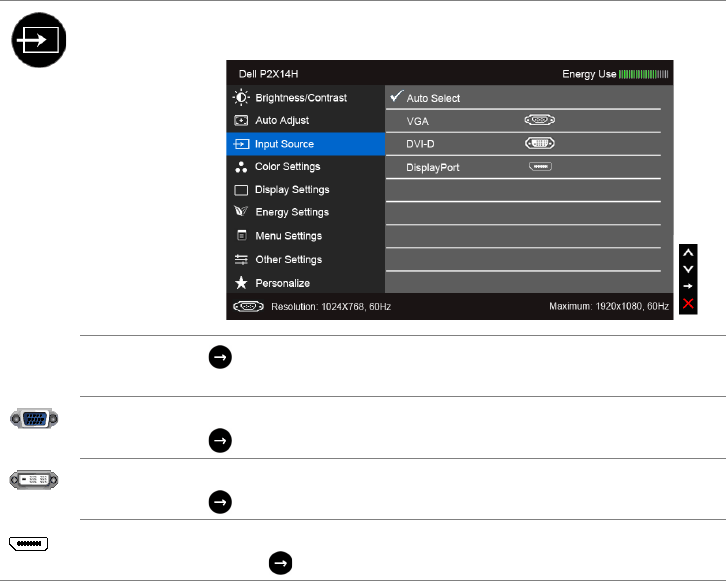The image size is (726, 581).
Task: Click the VGA icon in OSD status bar
Action: 248,306
